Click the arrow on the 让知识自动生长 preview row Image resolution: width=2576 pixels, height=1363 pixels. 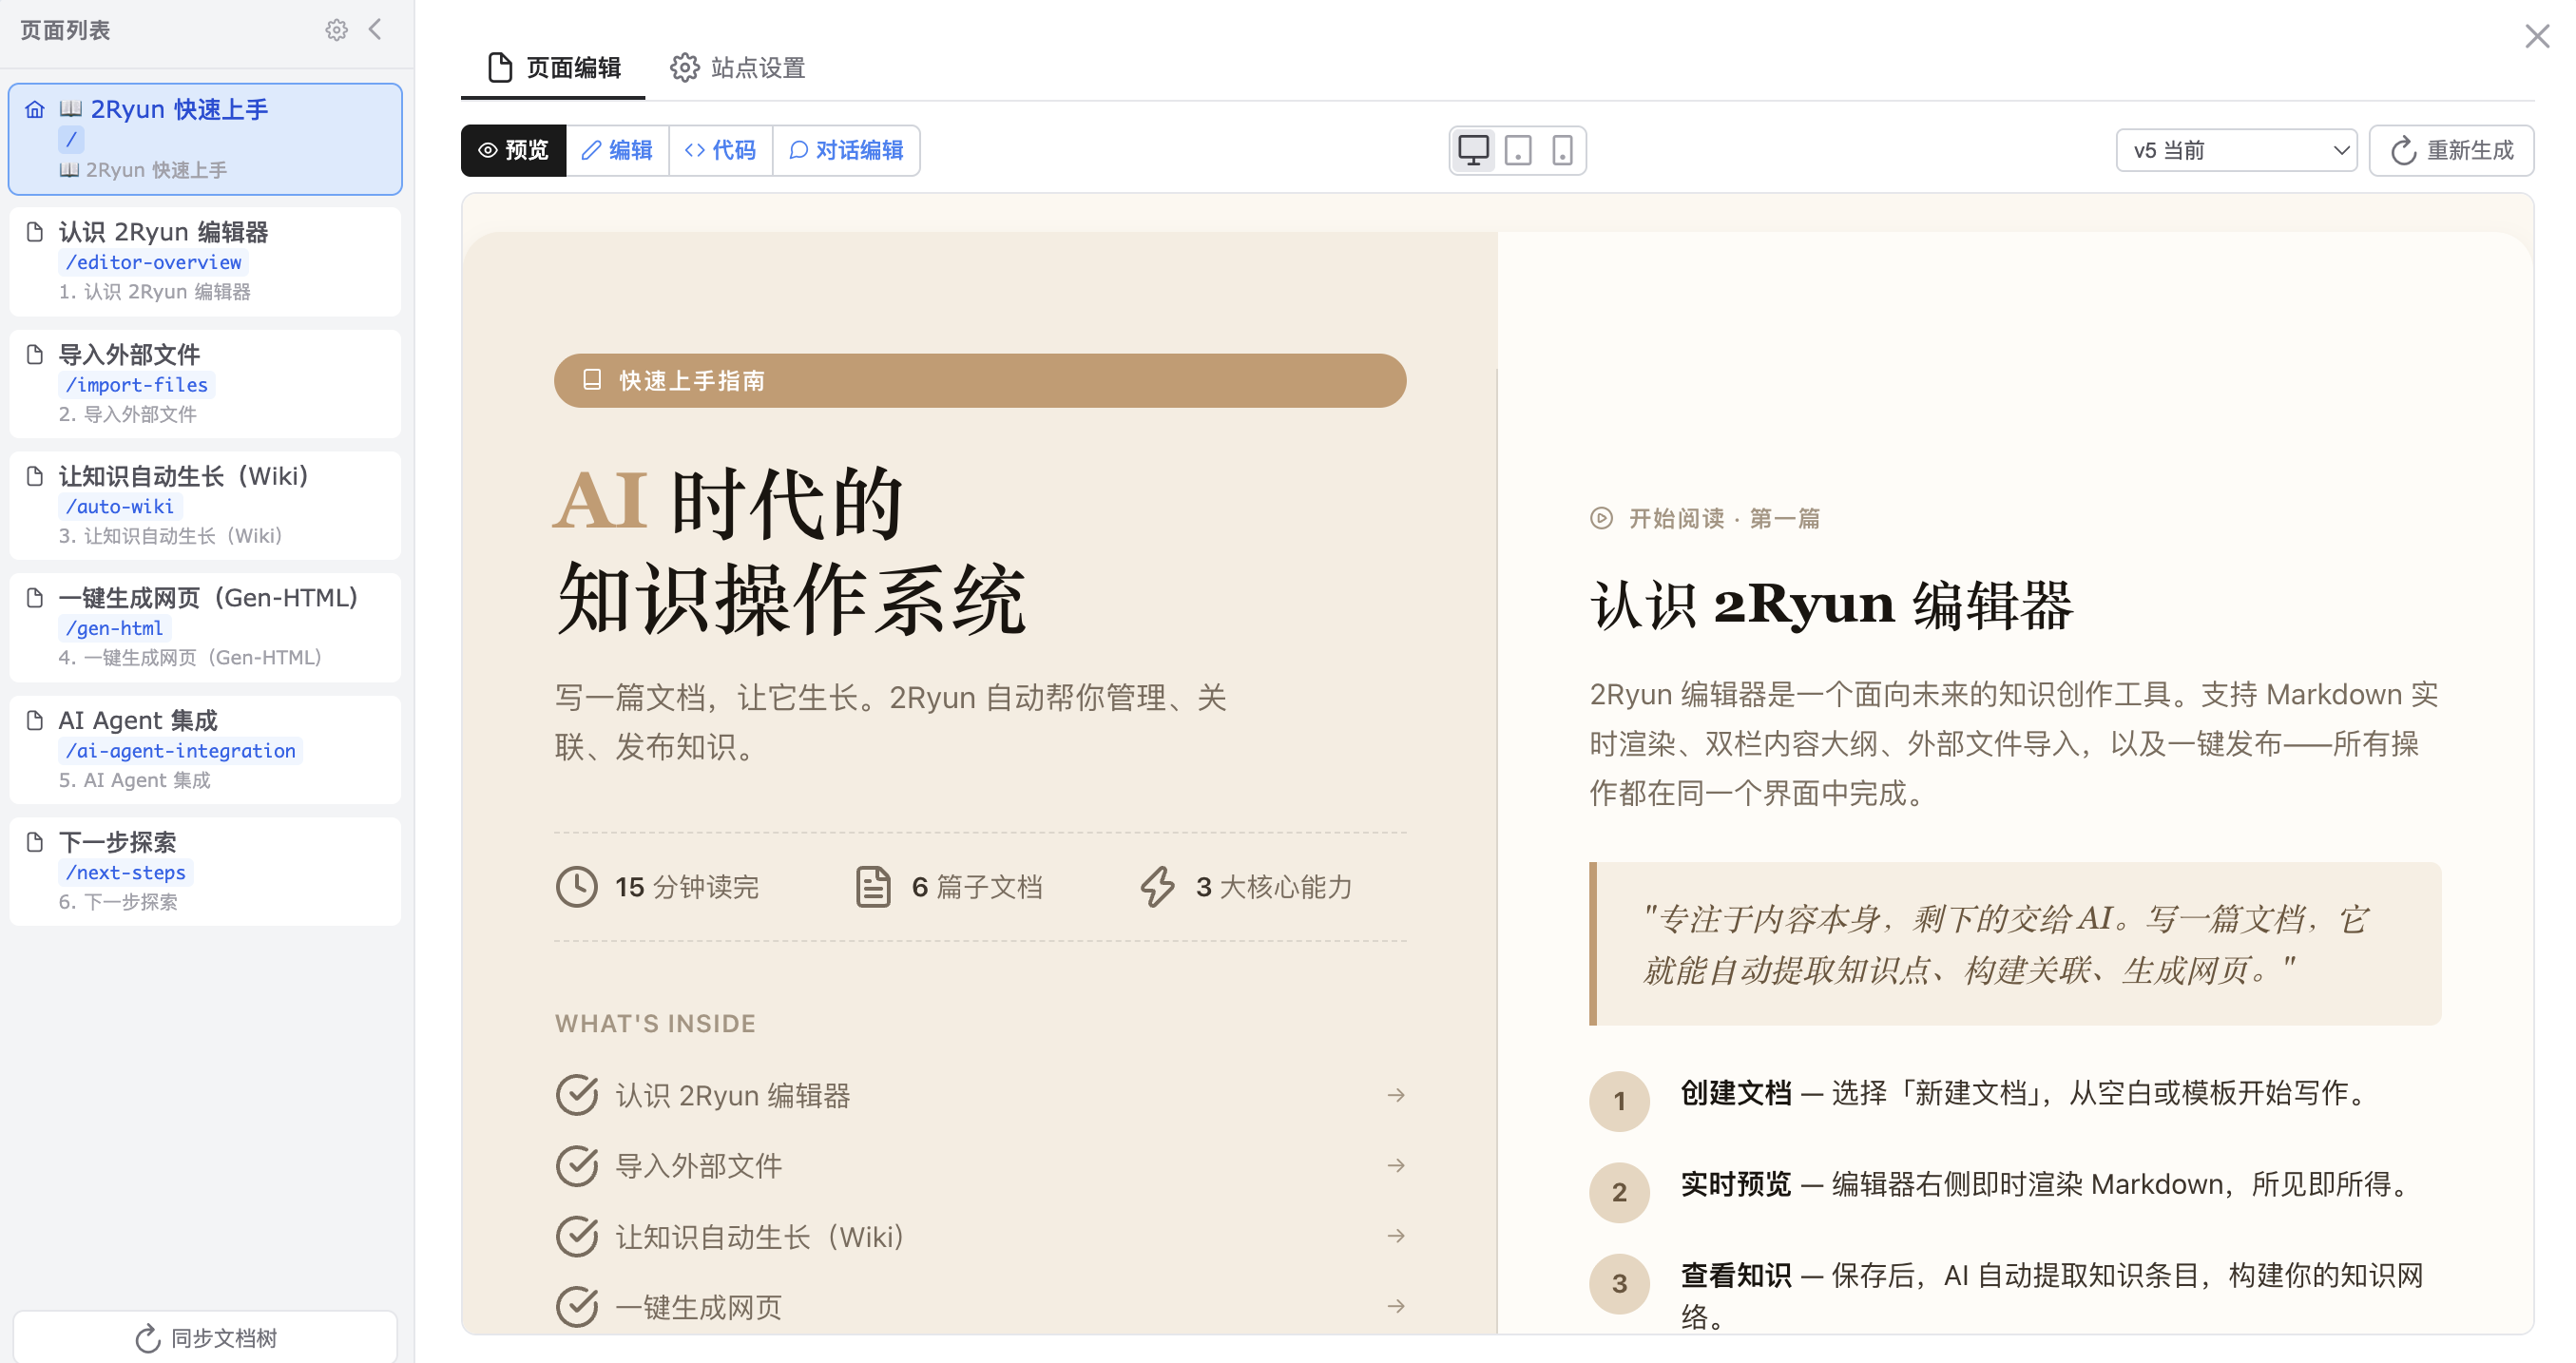(x=1396, y=1236)
